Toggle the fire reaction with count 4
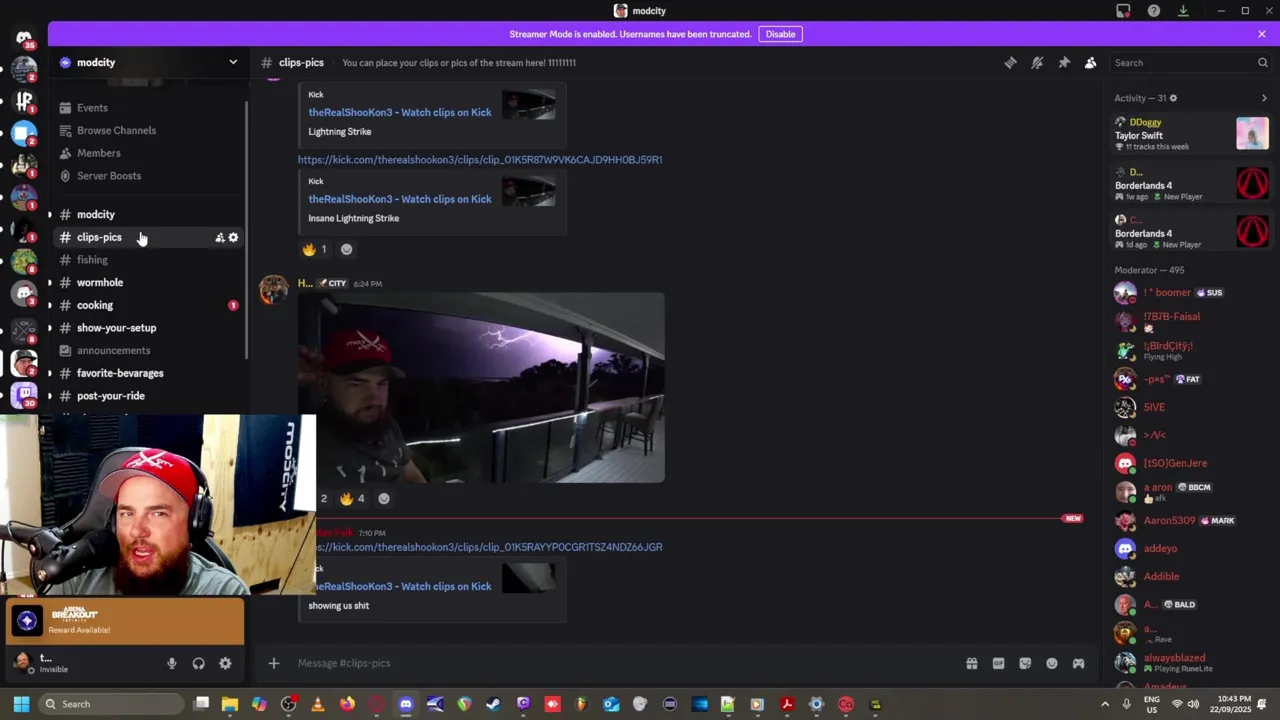This screenshot has width=1280, height=720. click(352, 498)
